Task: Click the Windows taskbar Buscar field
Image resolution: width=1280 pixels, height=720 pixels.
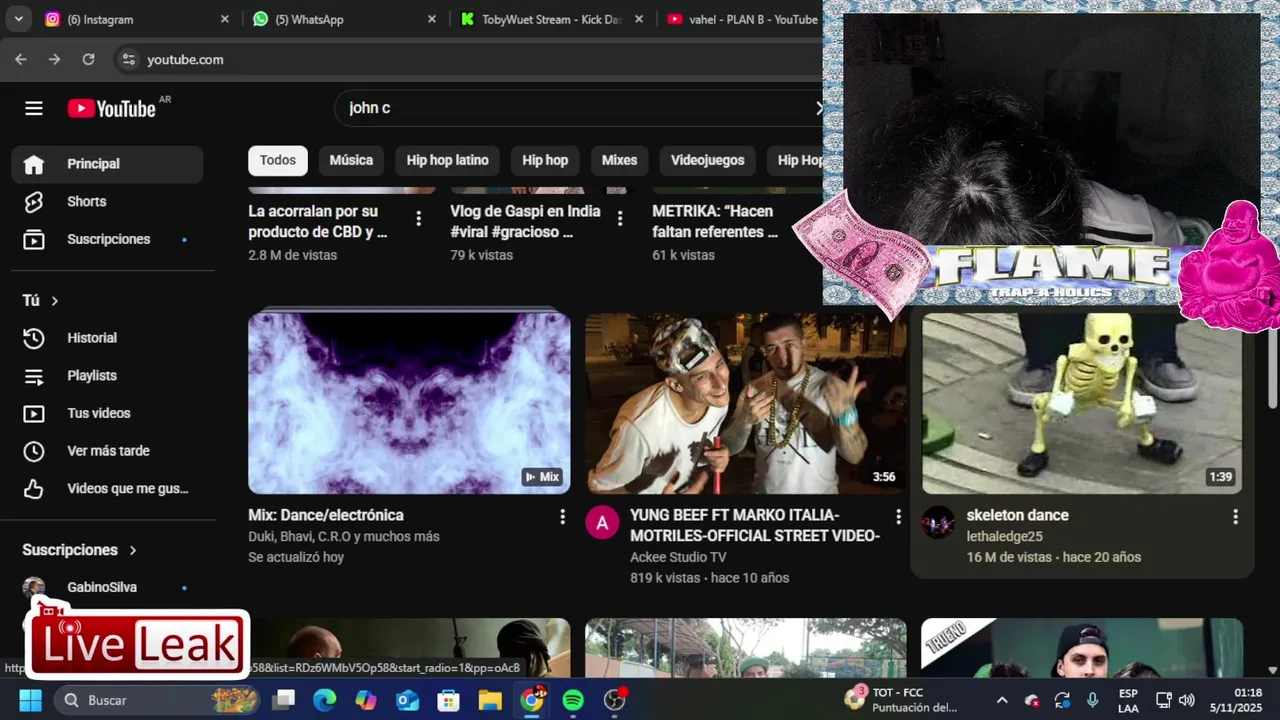Action: (155, 700)
